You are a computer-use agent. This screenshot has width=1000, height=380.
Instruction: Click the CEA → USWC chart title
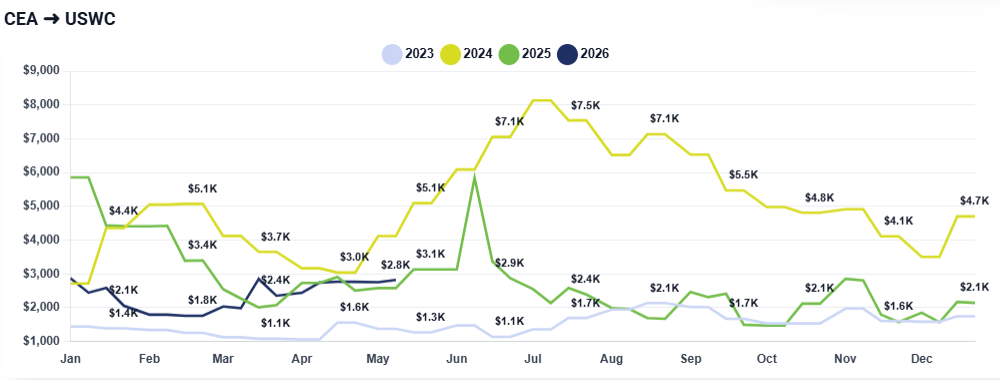pos(59,19)
